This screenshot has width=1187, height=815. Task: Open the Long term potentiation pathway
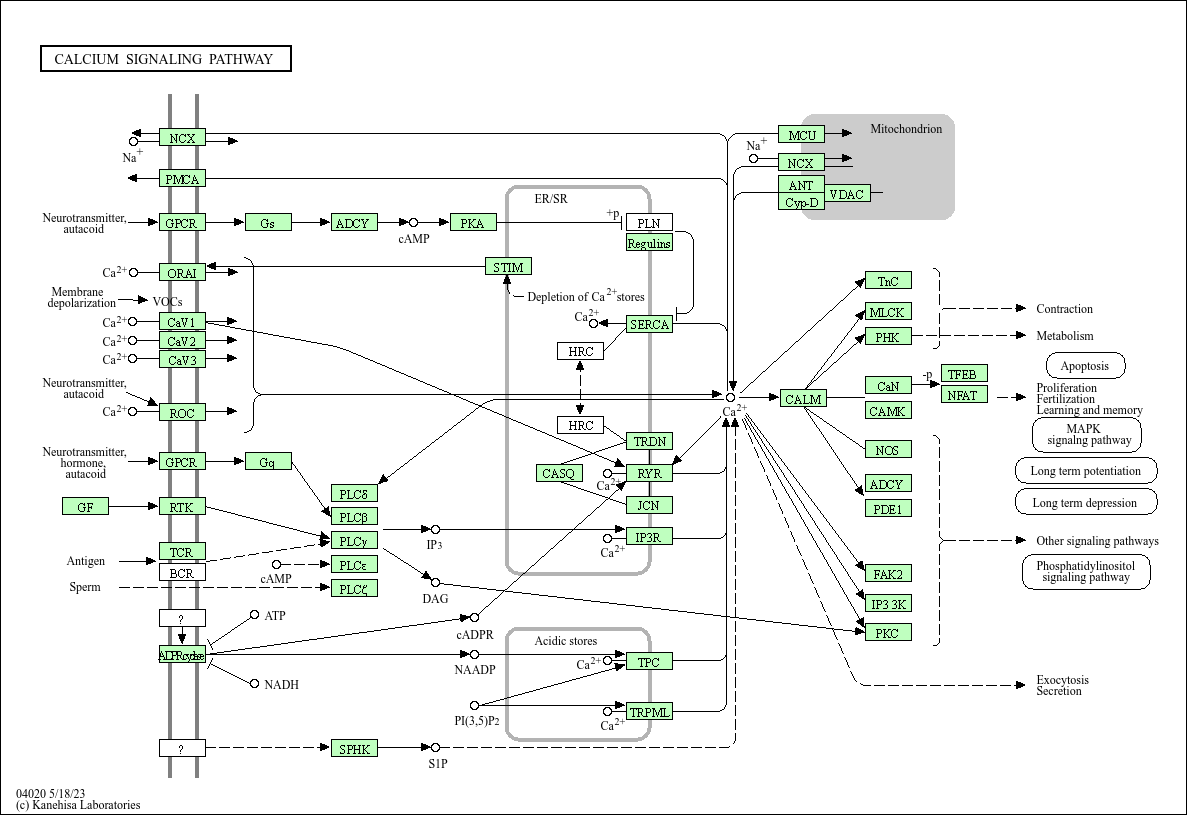click(x=1085, y=471)
